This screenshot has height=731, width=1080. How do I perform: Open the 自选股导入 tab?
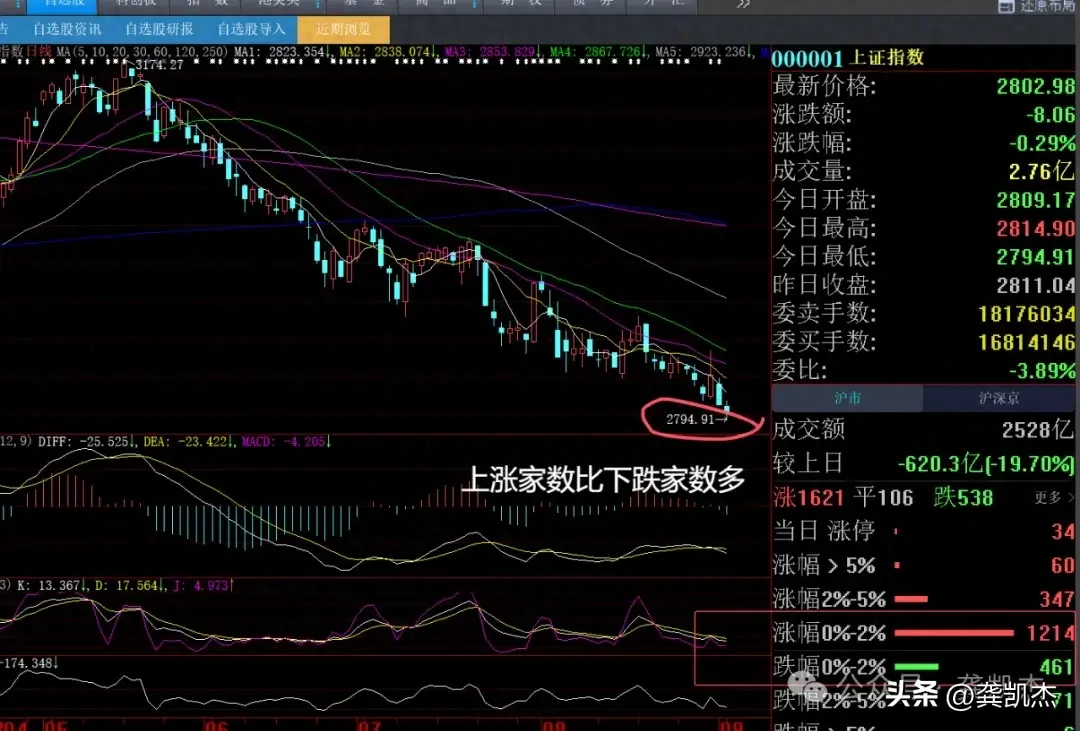coord(251,30)
